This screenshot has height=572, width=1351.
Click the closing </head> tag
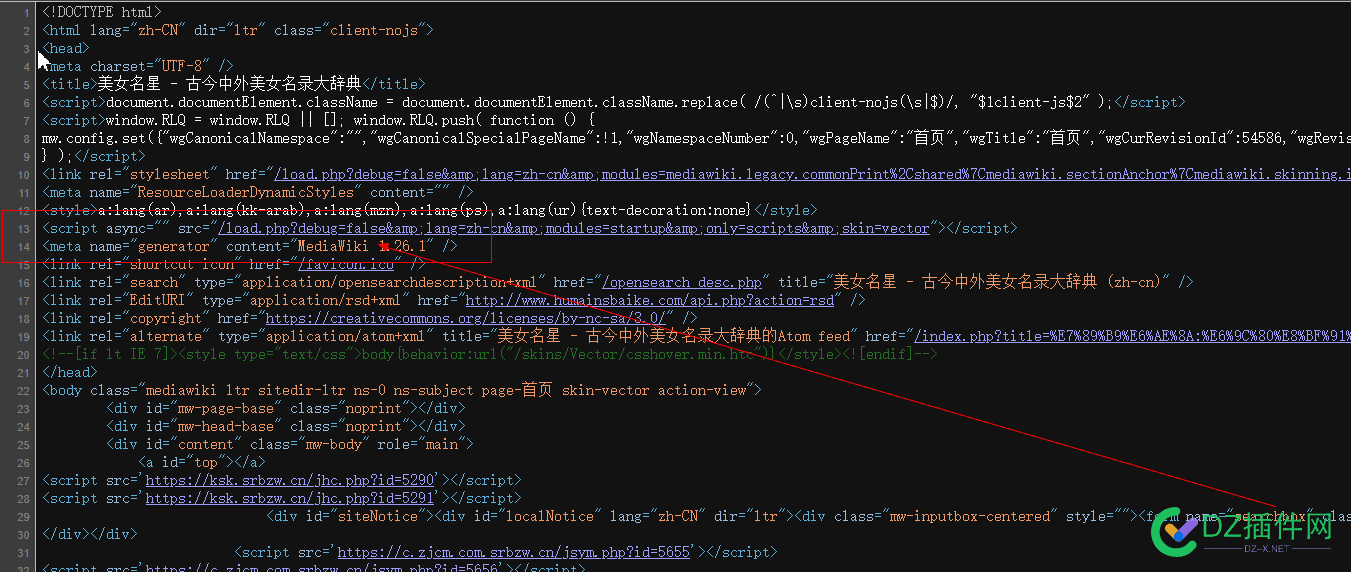tap(70, 372)
